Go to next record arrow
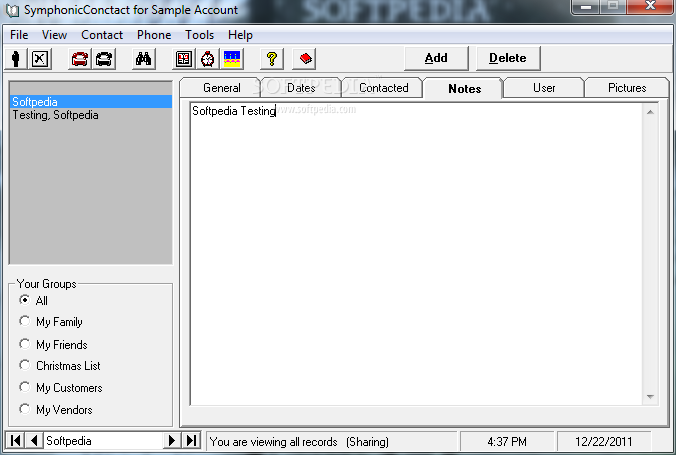 172,440
